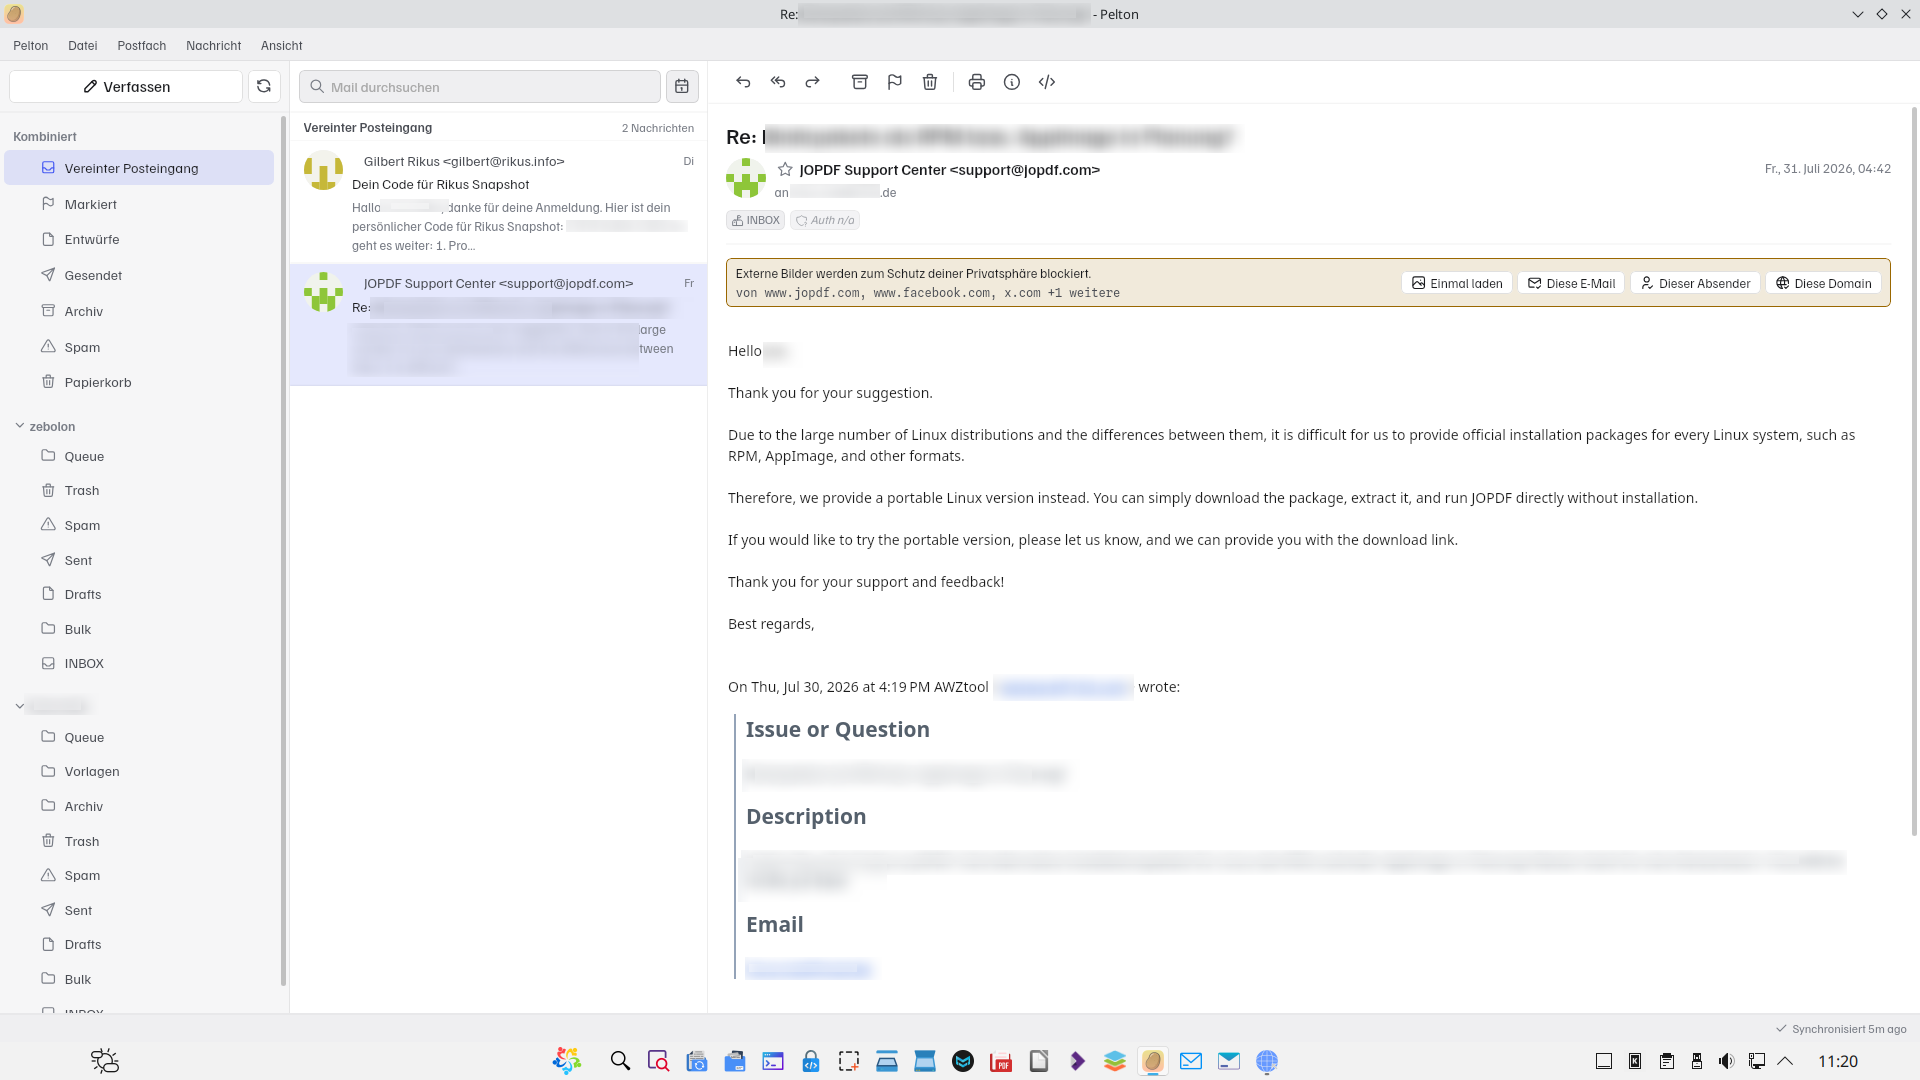The width and height of the screenshot is (1920, 1080).
Task: Delete the open email with the trash icon
Action: [930, 82]
